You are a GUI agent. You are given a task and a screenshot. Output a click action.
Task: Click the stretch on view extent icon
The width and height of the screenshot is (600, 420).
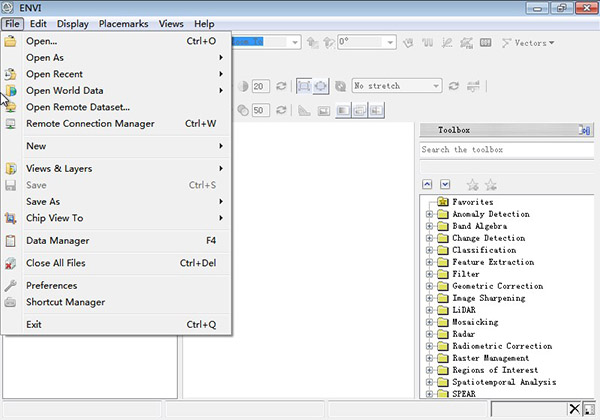click(x=320, y=86)
